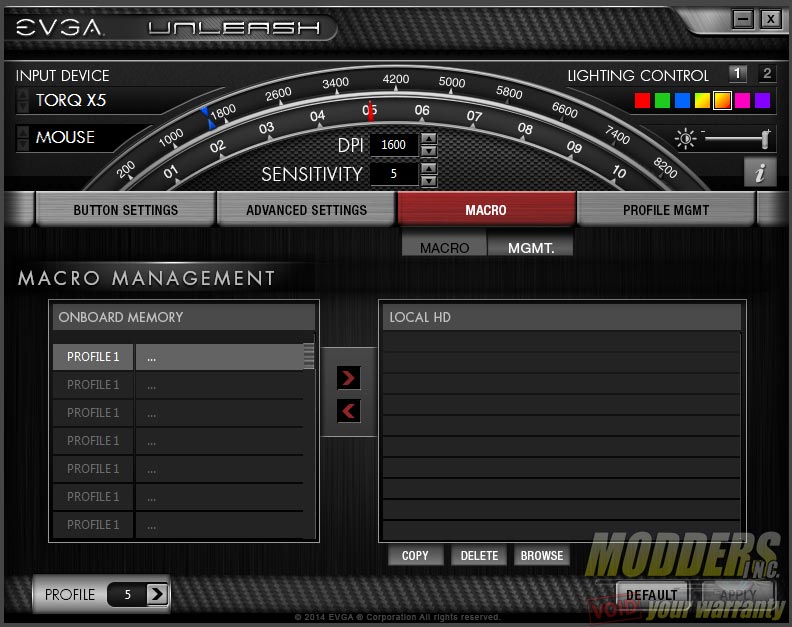Decrease sensitivity with the down arrow
Image resolution: width=792 pixels, height=627 pixels.
click(x=429, y=180)
